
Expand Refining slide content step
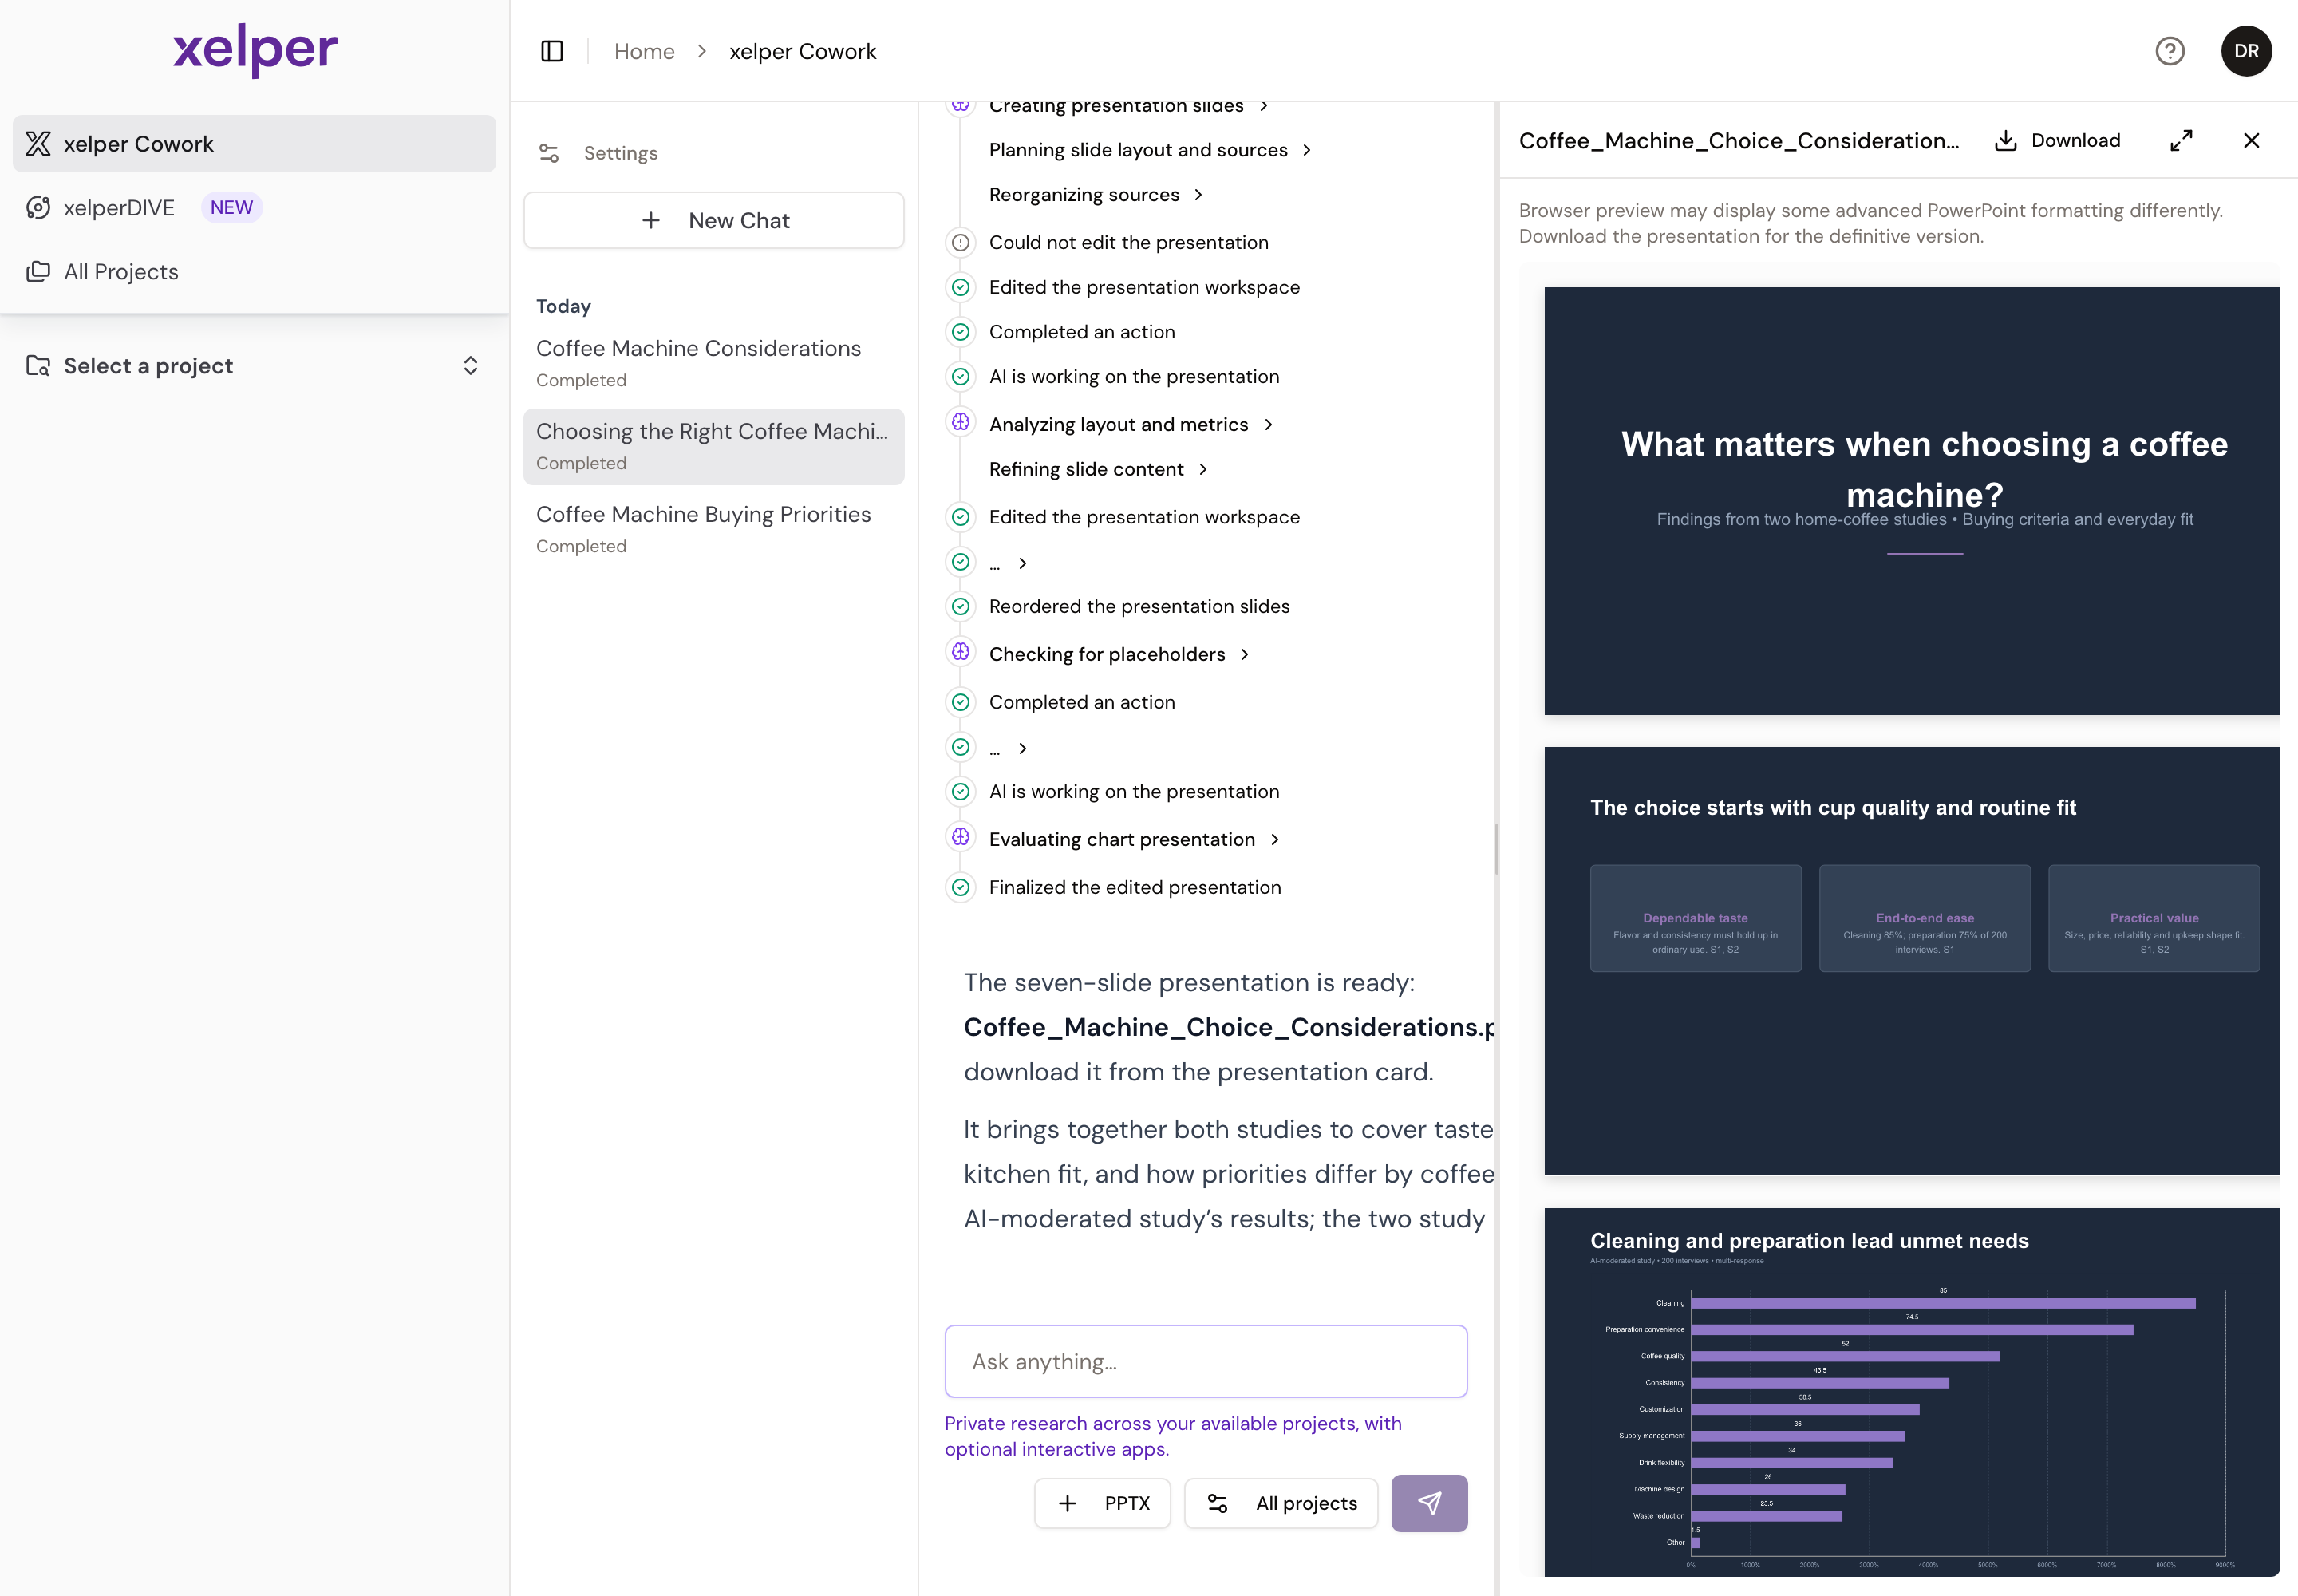coord(1098,470)
